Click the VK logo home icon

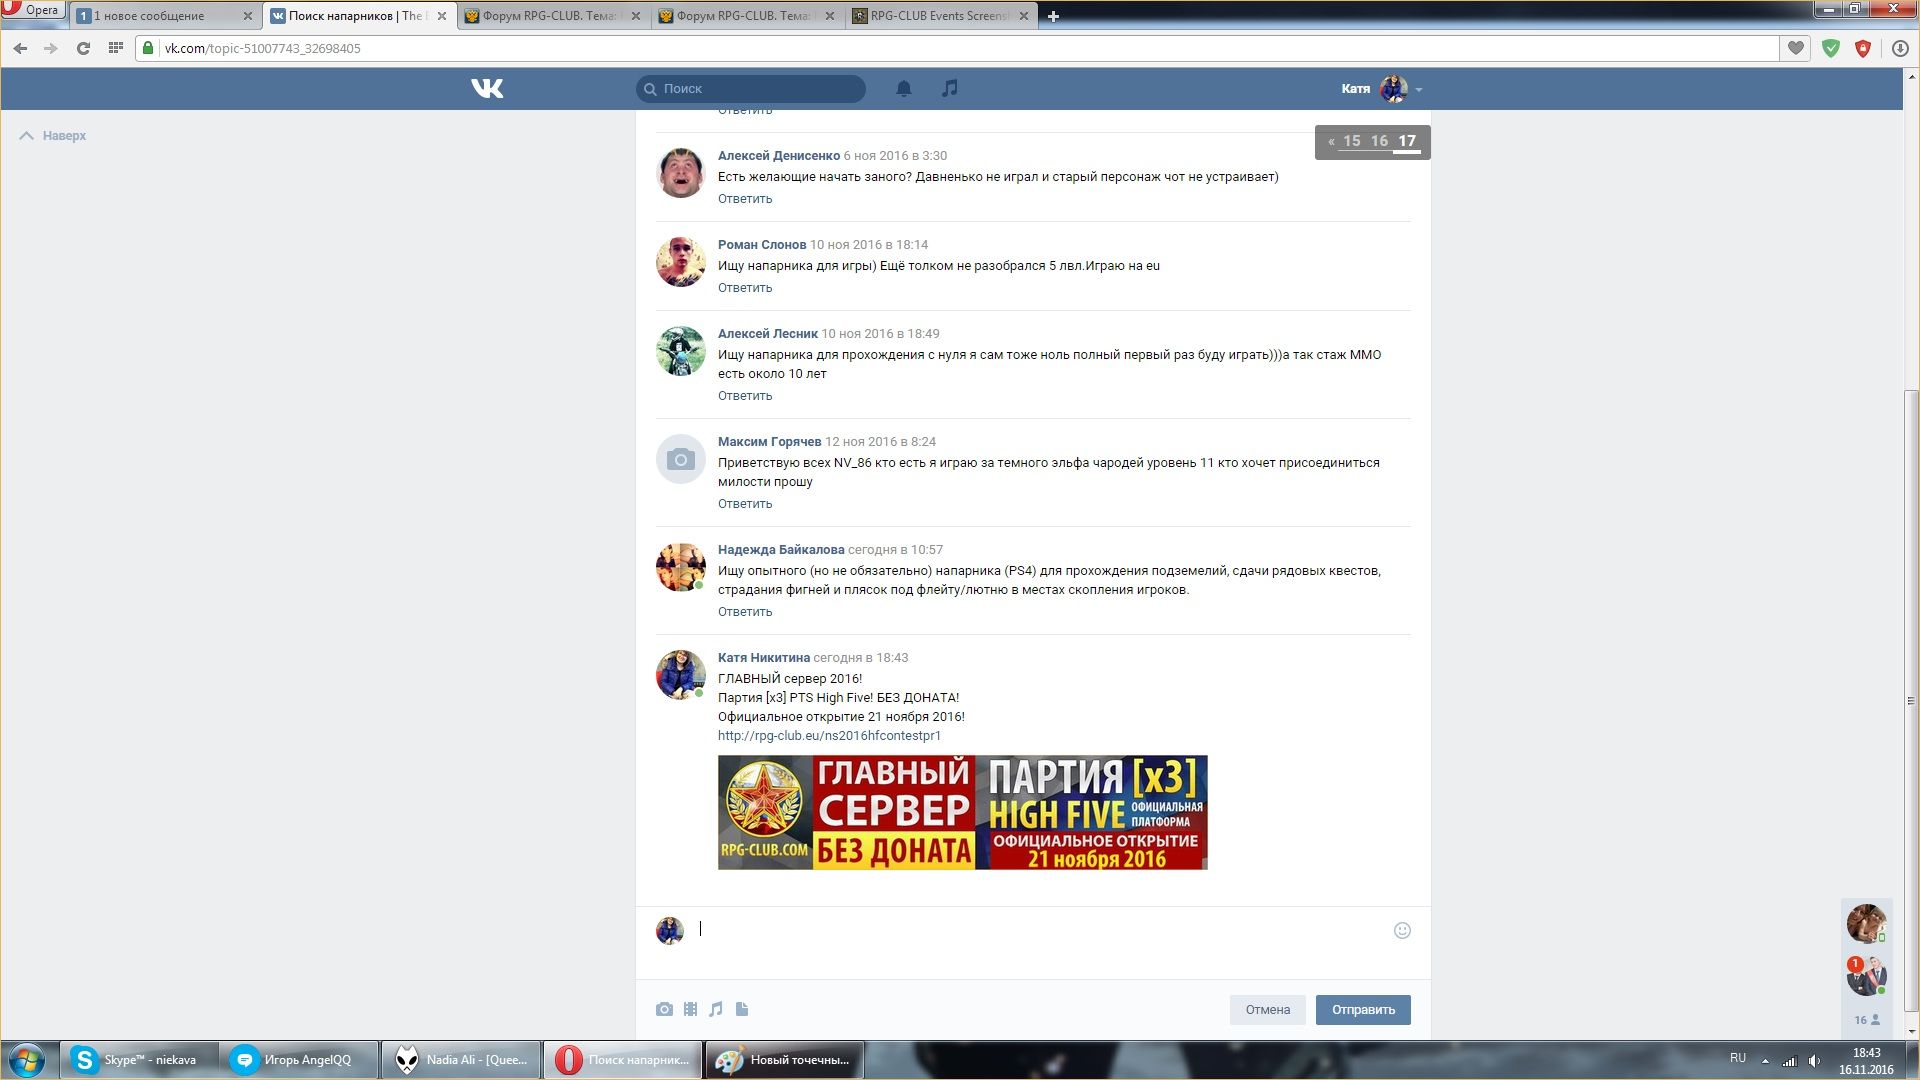[x=487, y=89]
